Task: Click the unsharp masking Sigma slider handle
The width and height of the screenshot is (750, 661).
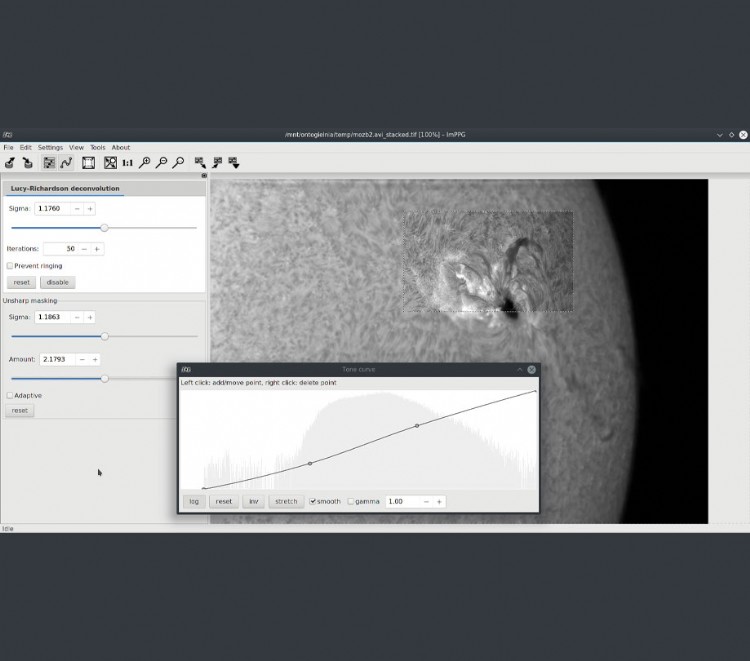Action: coord(104,336)
